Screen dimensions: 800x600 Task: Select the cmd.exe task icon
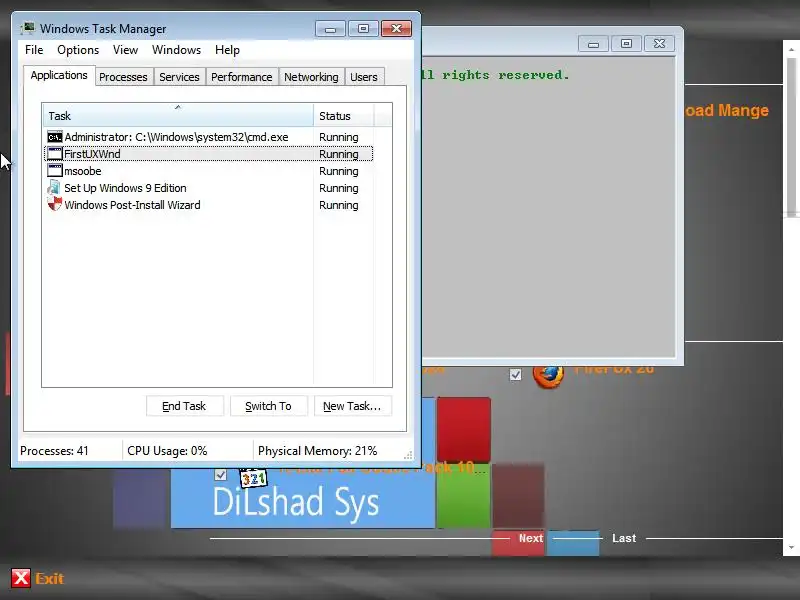(x=55, y=137)
